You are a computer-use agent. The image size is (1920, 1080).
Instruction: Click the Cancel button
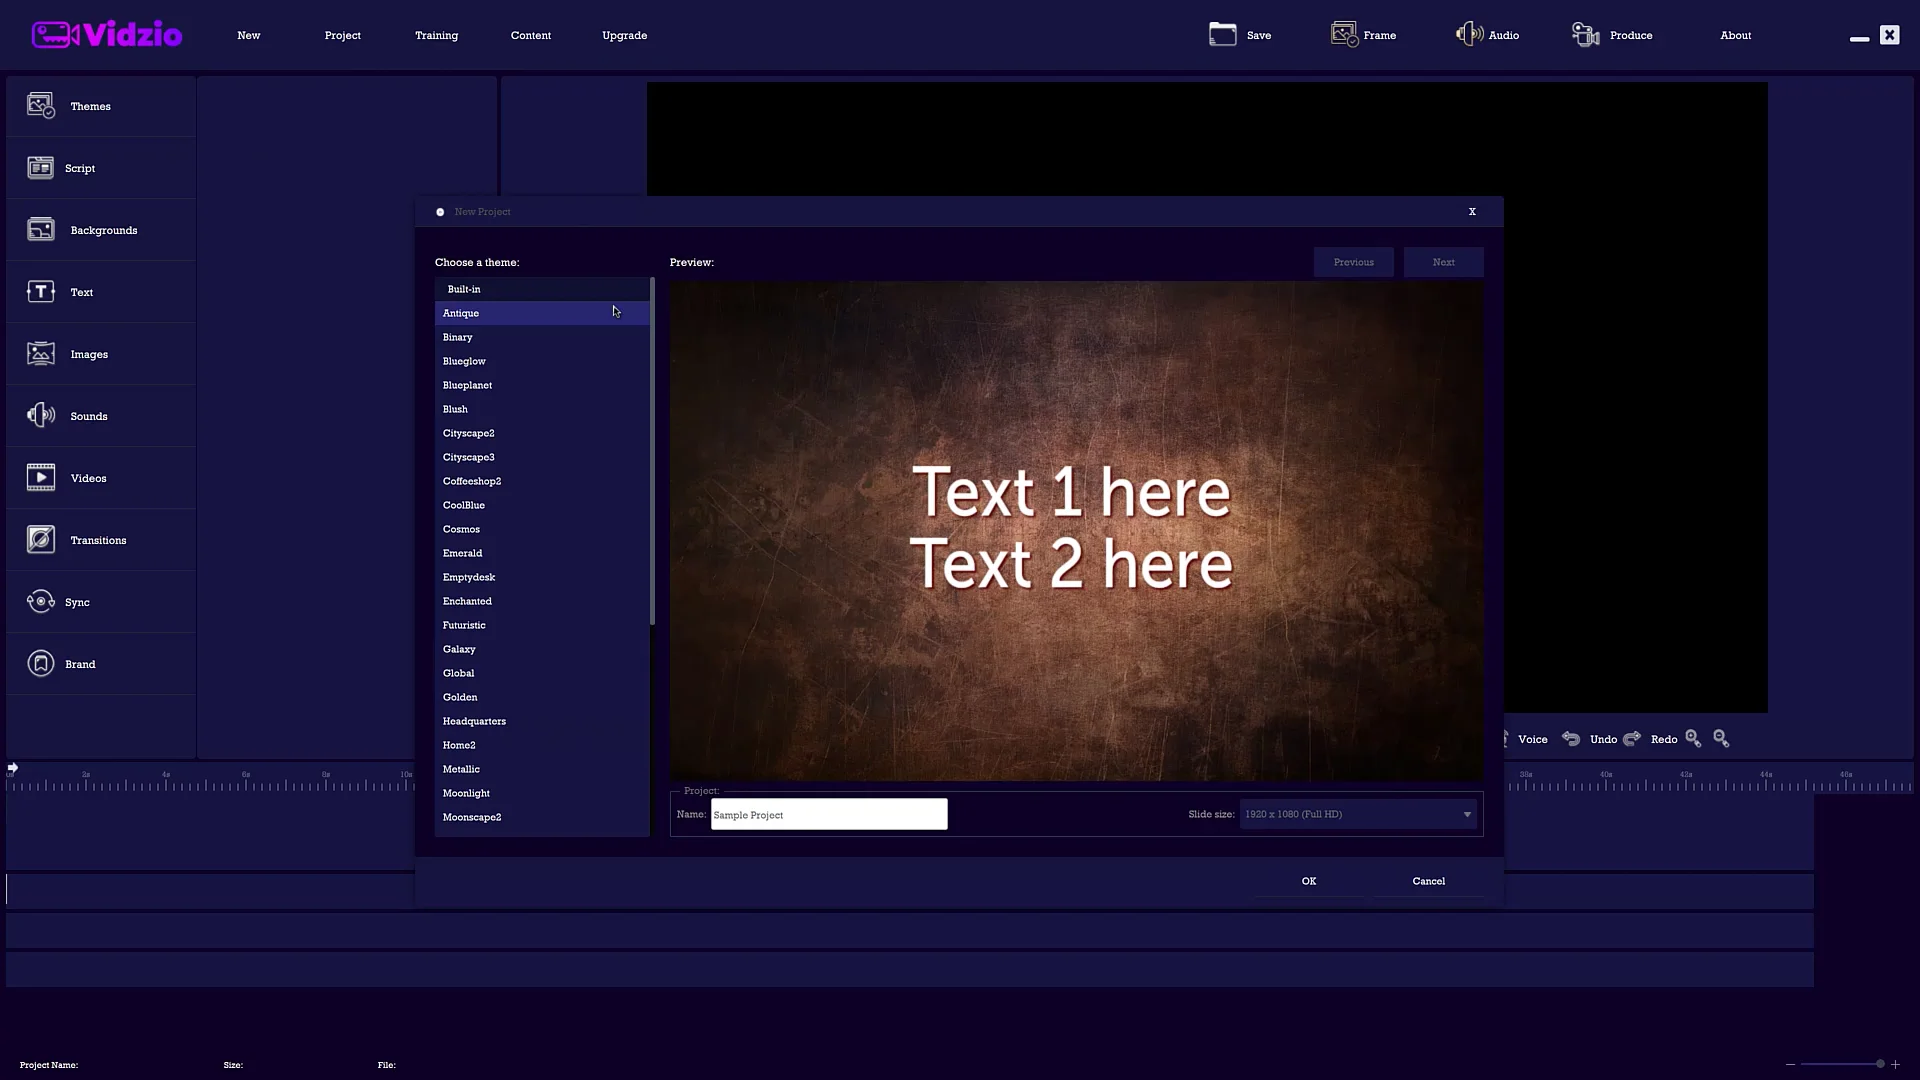[1428, 881]
